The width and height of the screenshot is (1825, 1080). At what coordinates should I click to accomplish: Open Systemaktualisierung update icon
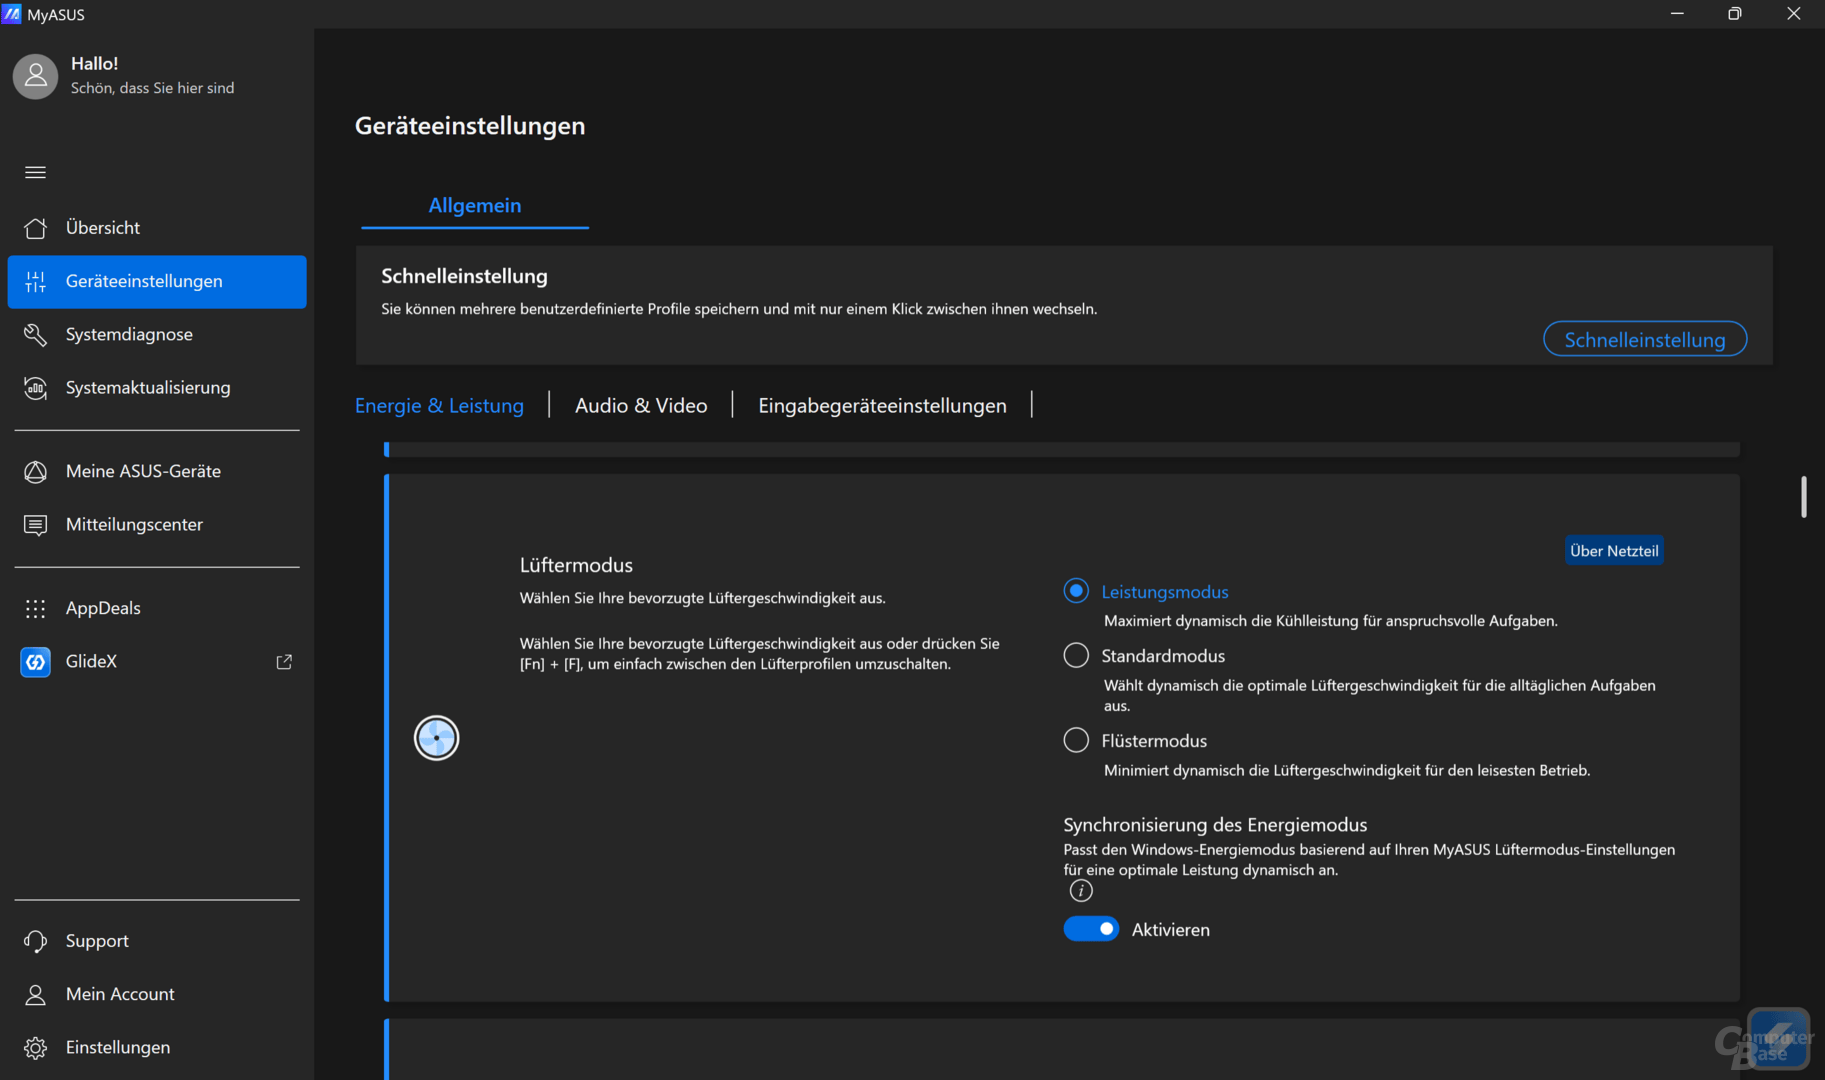(35, 388)
